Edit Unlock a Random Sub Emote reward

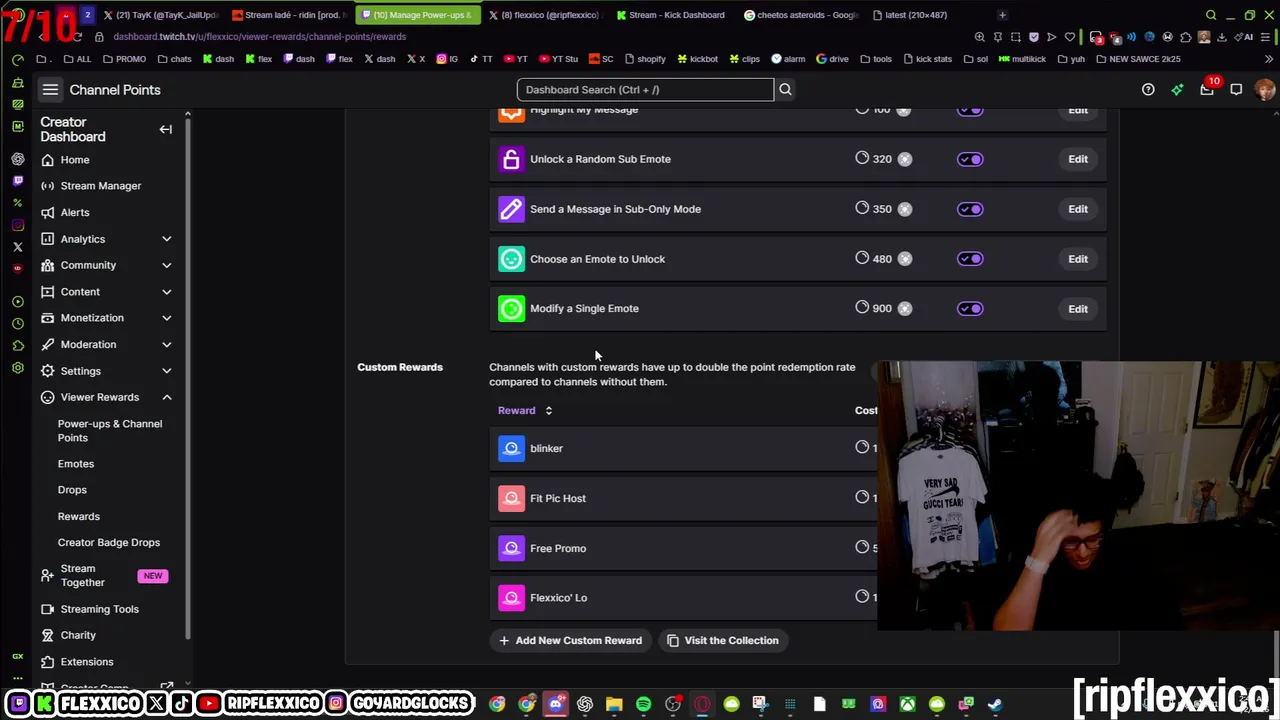[1078, 159]
